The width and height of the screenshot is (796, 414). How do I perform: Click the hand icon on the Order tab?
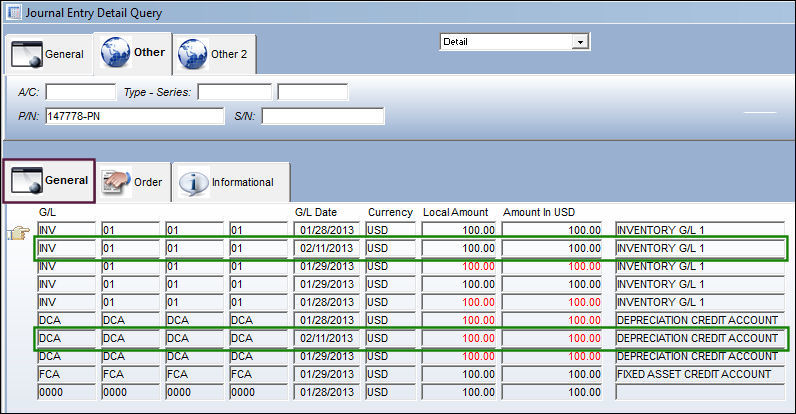116,182
